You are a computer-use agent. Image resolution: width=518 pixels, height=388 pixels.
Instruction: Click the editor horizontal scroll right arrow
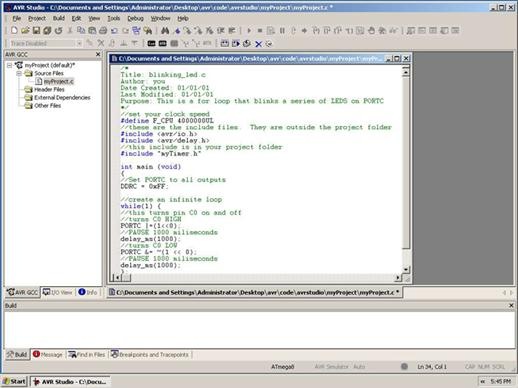tap(398, 277)
